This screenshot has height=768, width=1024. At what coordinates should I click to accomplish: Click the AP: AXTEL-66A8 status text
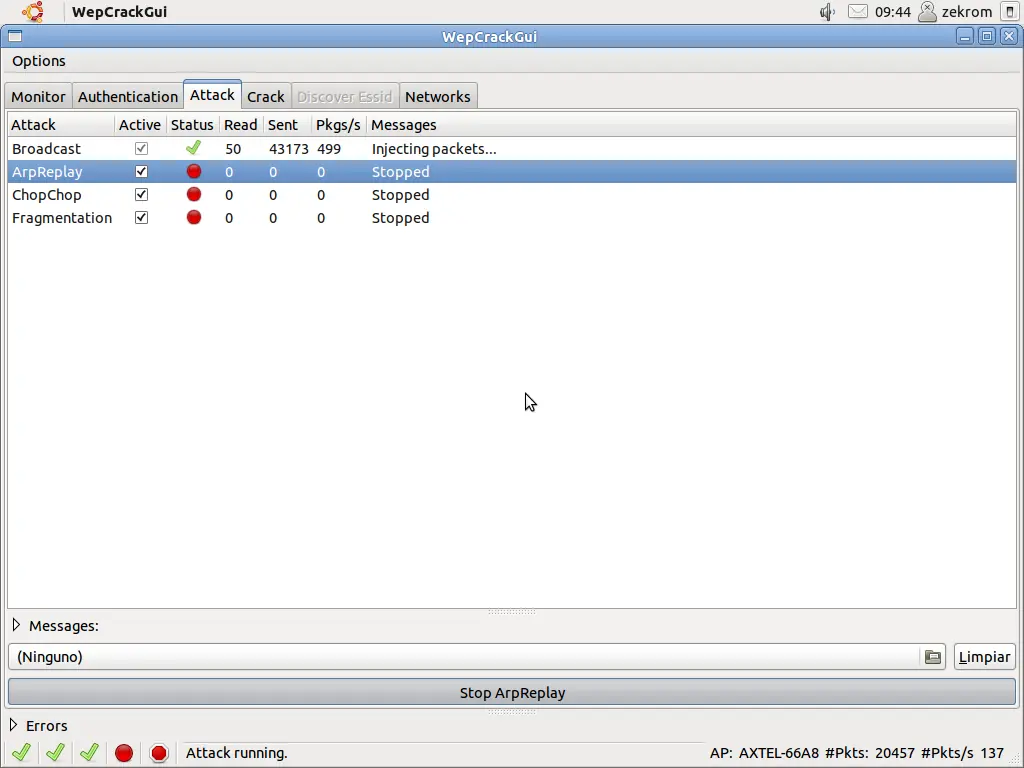click(x=764, y=753)
